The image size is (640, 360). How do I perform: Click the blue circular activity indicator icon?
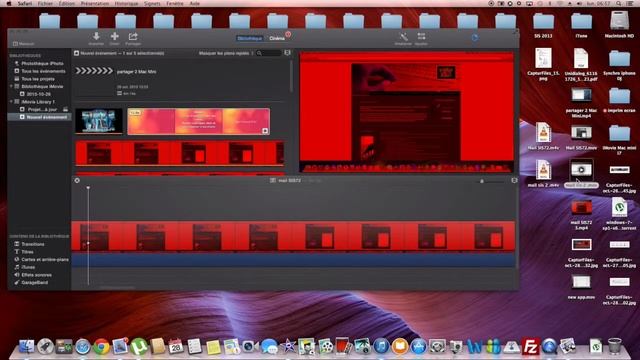475,38
